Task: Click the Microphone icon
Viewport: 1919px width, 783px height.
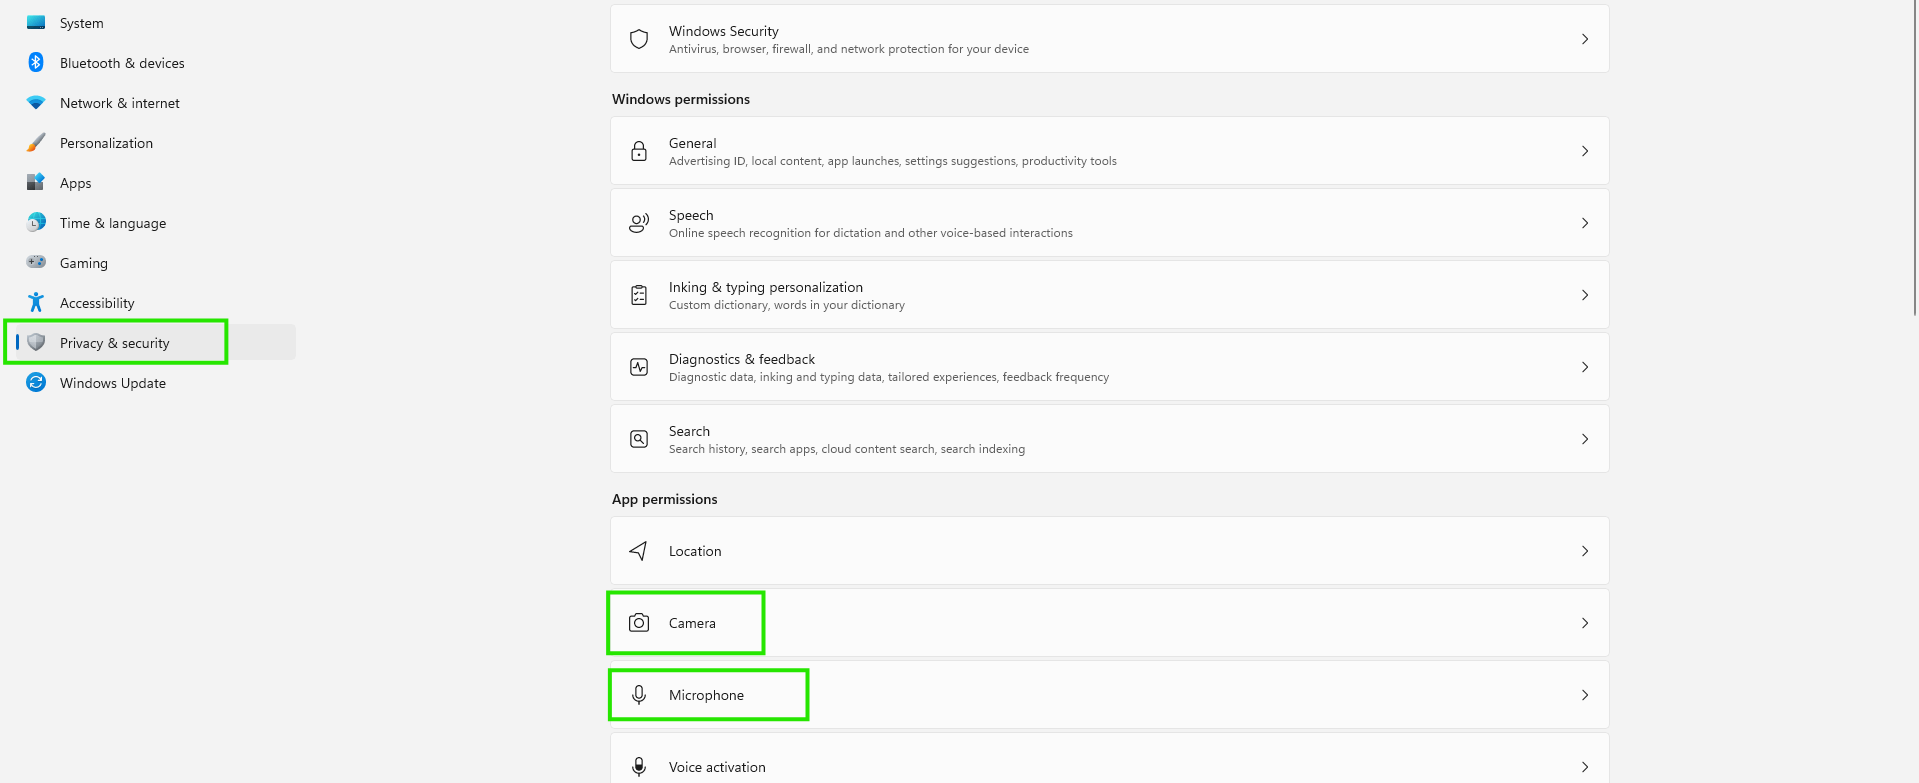Action: click(x=639, y=695)
